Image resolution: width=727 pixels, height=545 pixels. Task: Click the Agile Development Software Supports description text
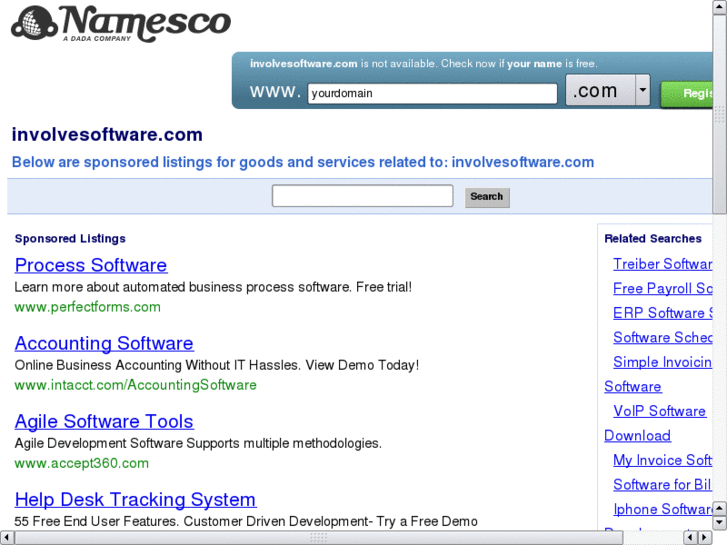click(x=198, y=443)
